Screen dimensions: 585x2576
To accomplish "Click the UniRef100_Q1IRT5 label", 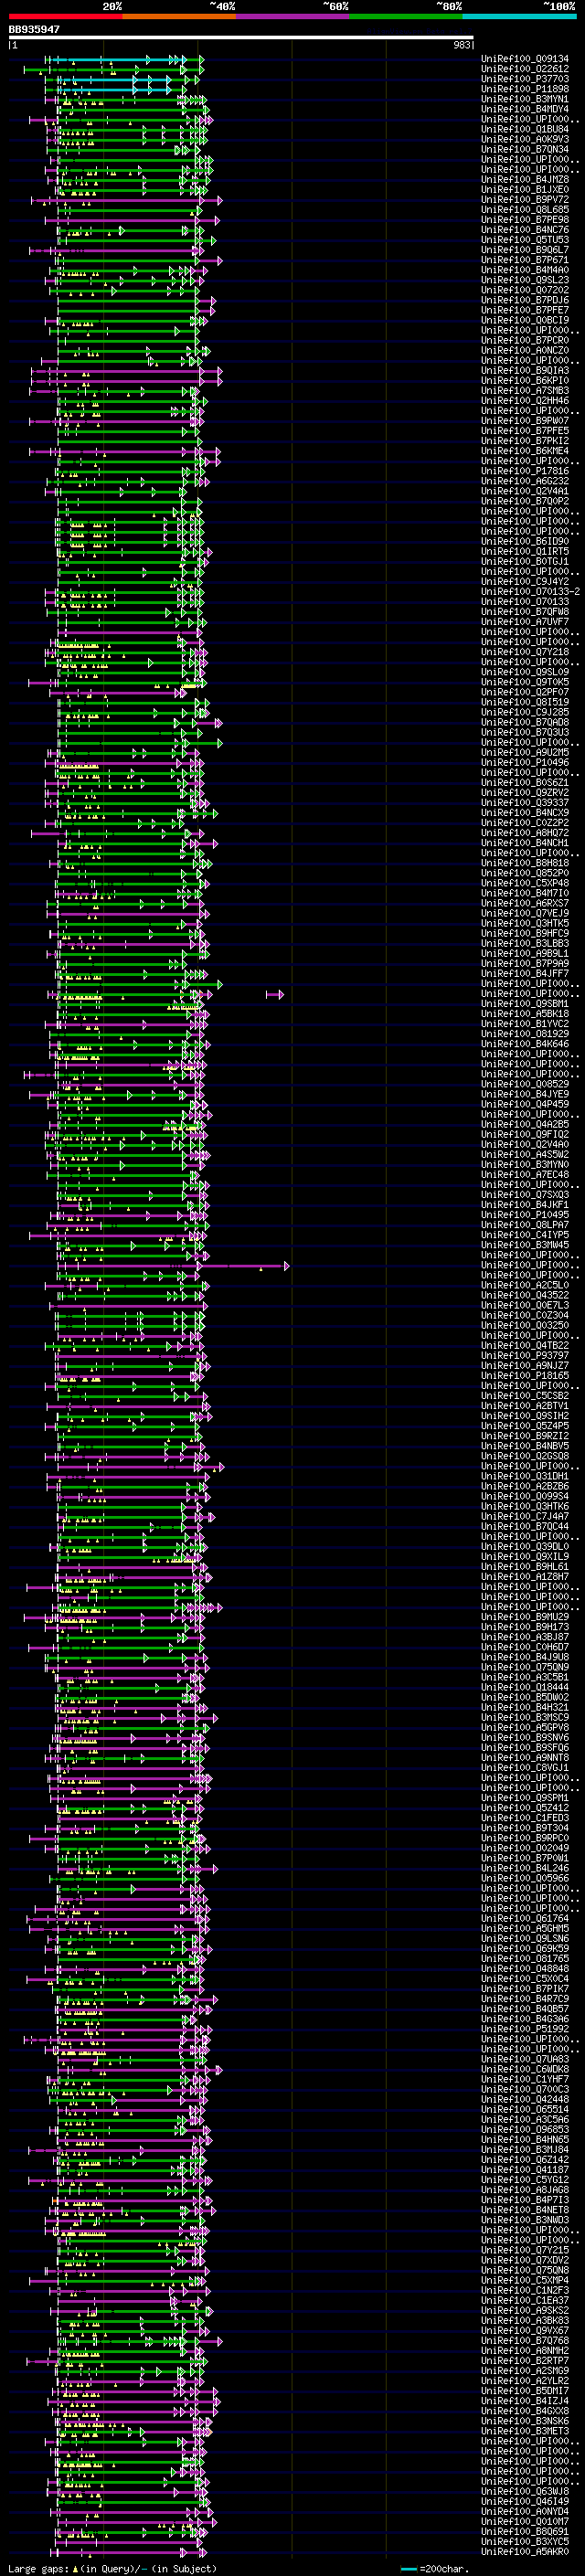I will pyautogui.click(x=525, y=551).
